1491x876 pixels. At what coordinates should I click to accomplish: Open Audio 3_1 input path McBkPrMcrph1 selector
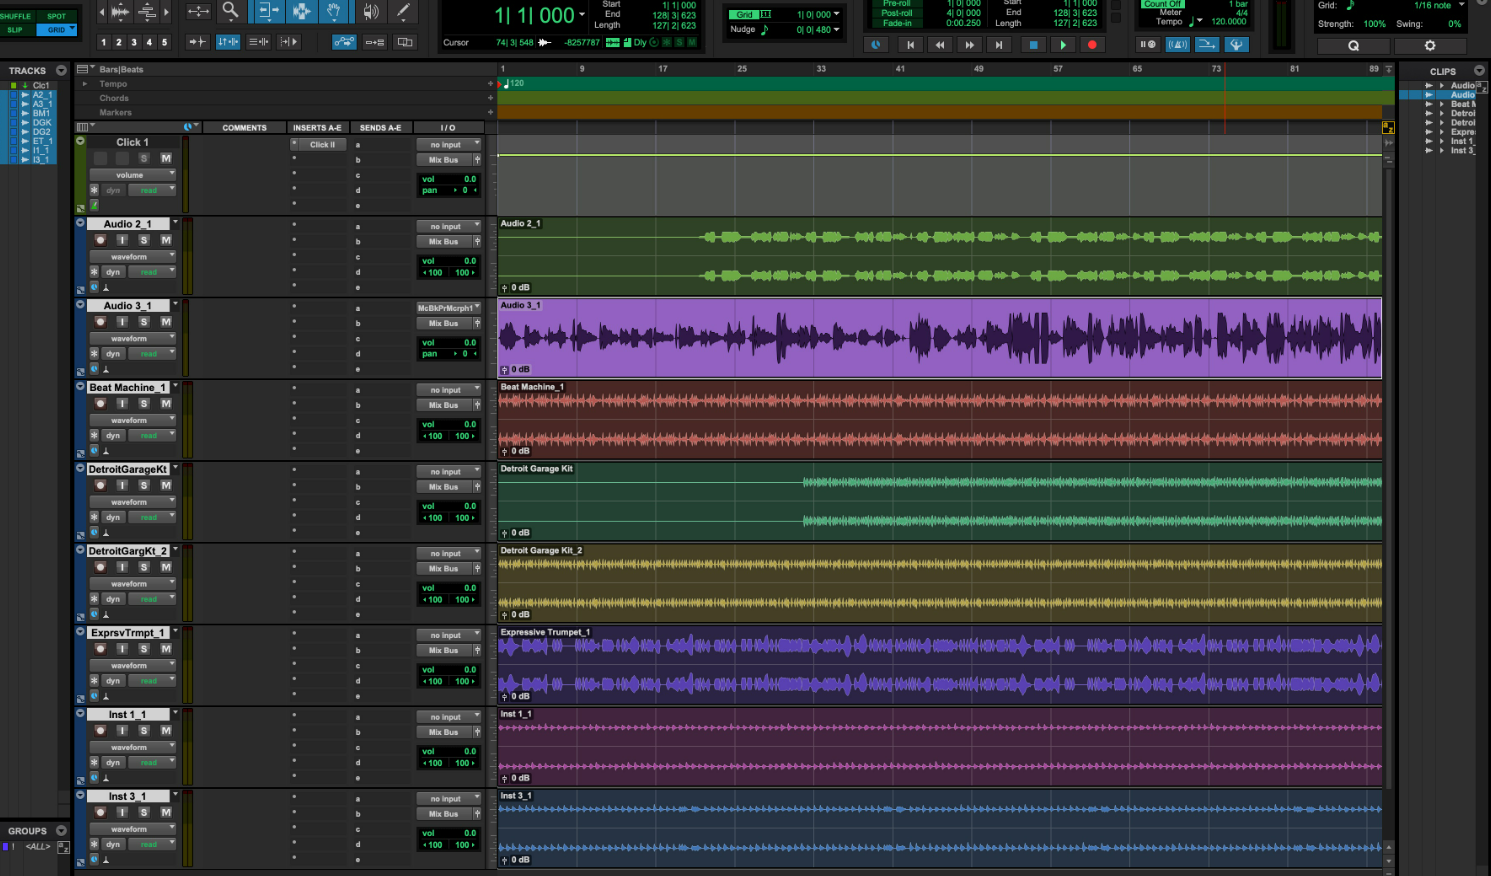click(448, 308)
